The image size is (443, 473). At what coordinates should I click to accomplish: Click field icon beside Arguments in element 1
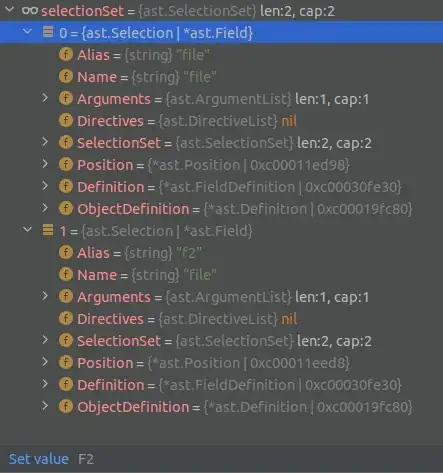click(66, 296)
